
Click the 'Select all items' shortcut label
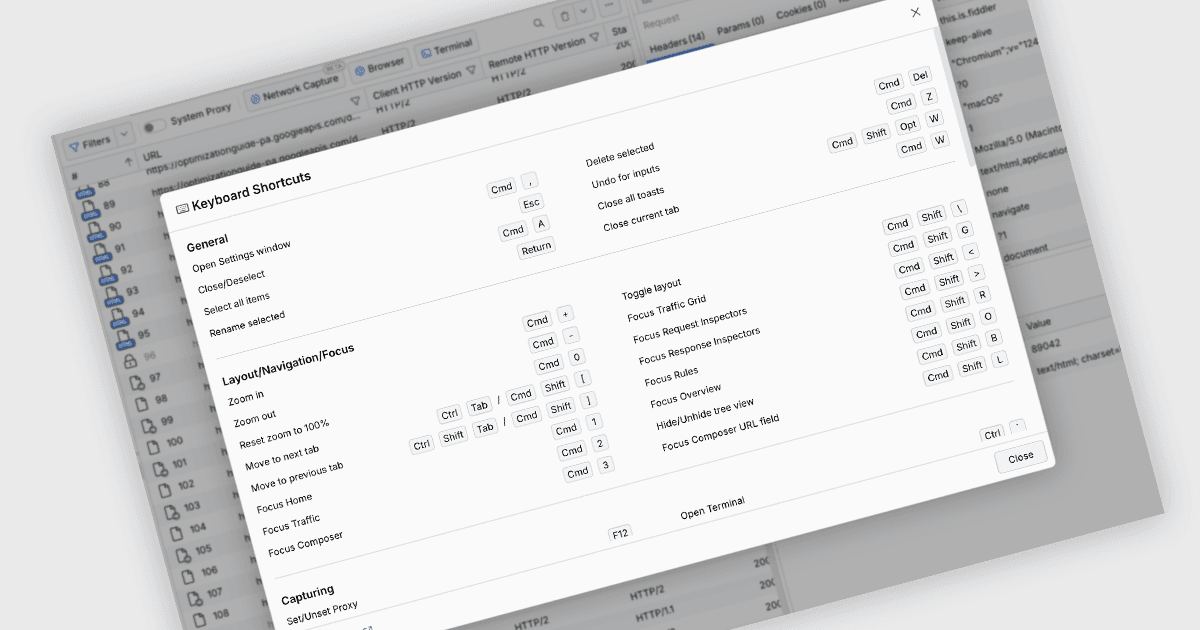(x=237, y=304)
